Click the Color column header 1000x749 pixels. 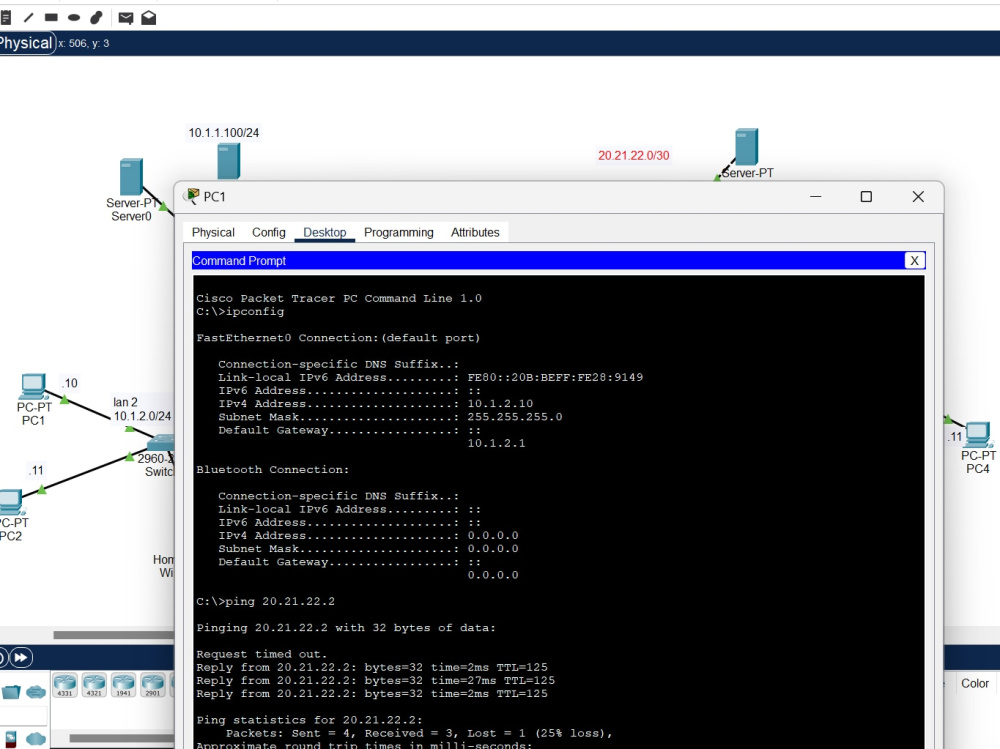coord(974,684)
